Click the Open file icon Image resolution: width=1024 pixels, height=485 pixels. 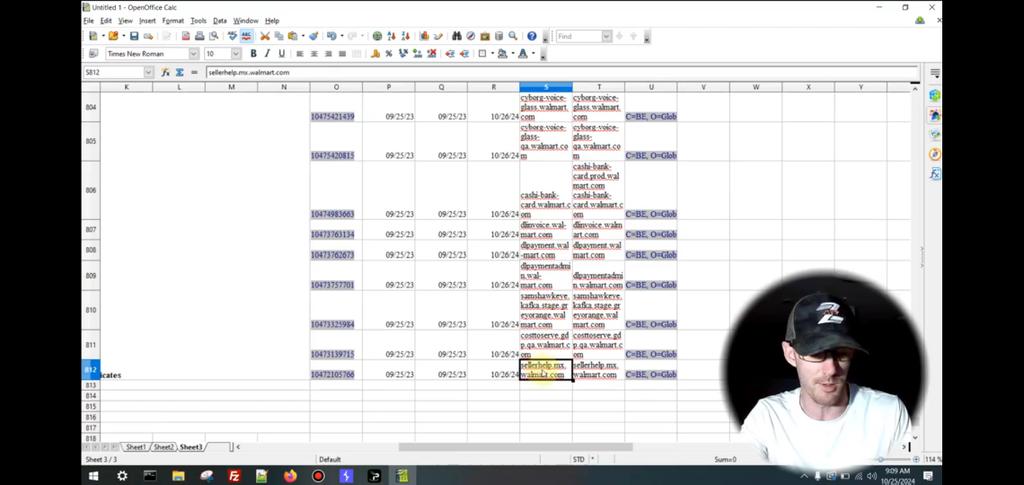[113, 37]
